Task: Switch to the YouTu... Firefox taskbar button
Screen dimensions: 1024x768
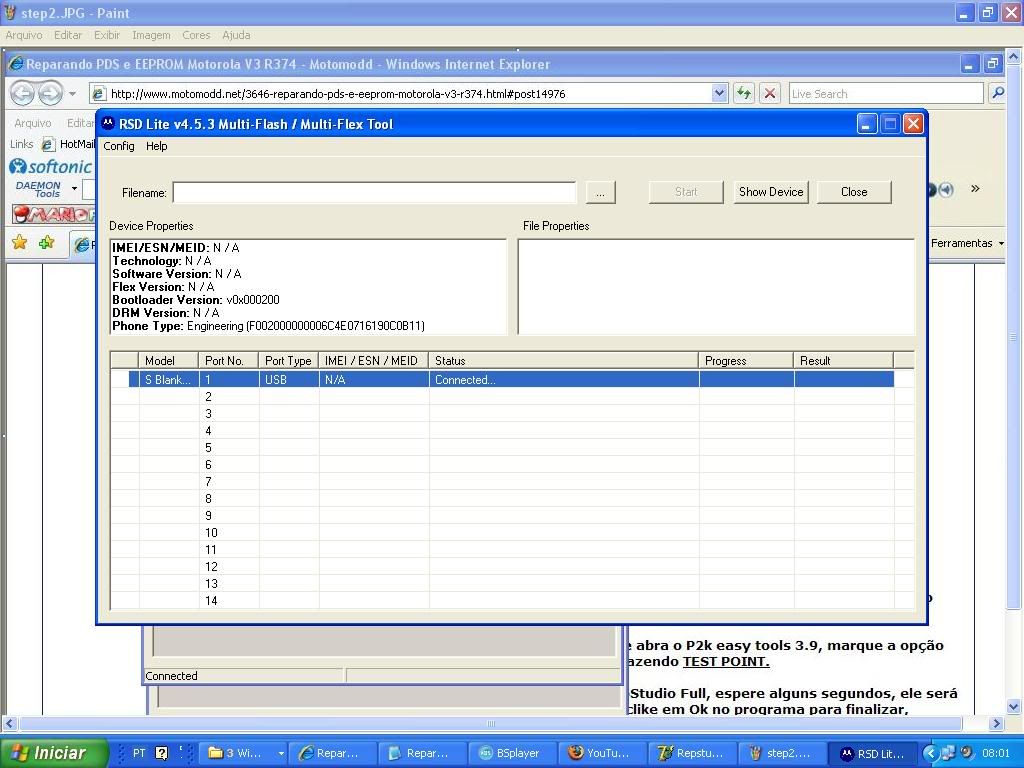Action: click(603, 753)
